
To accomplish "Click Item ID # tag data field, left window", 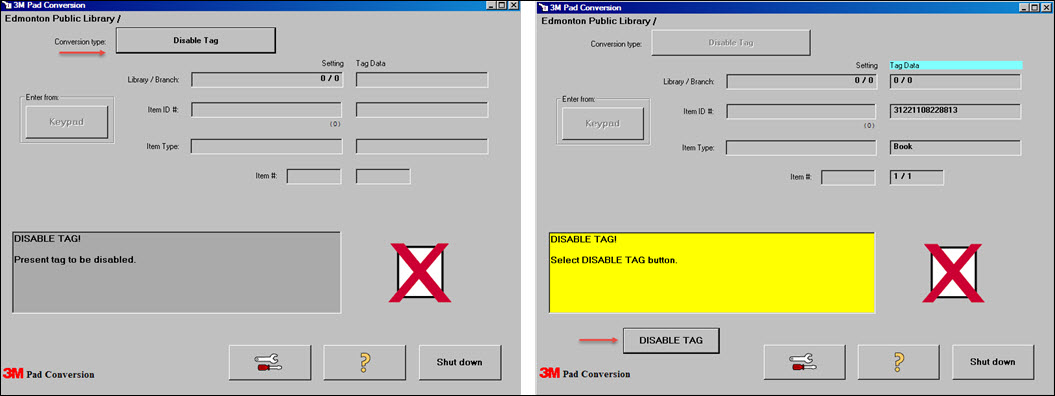I will pos(422,110).
